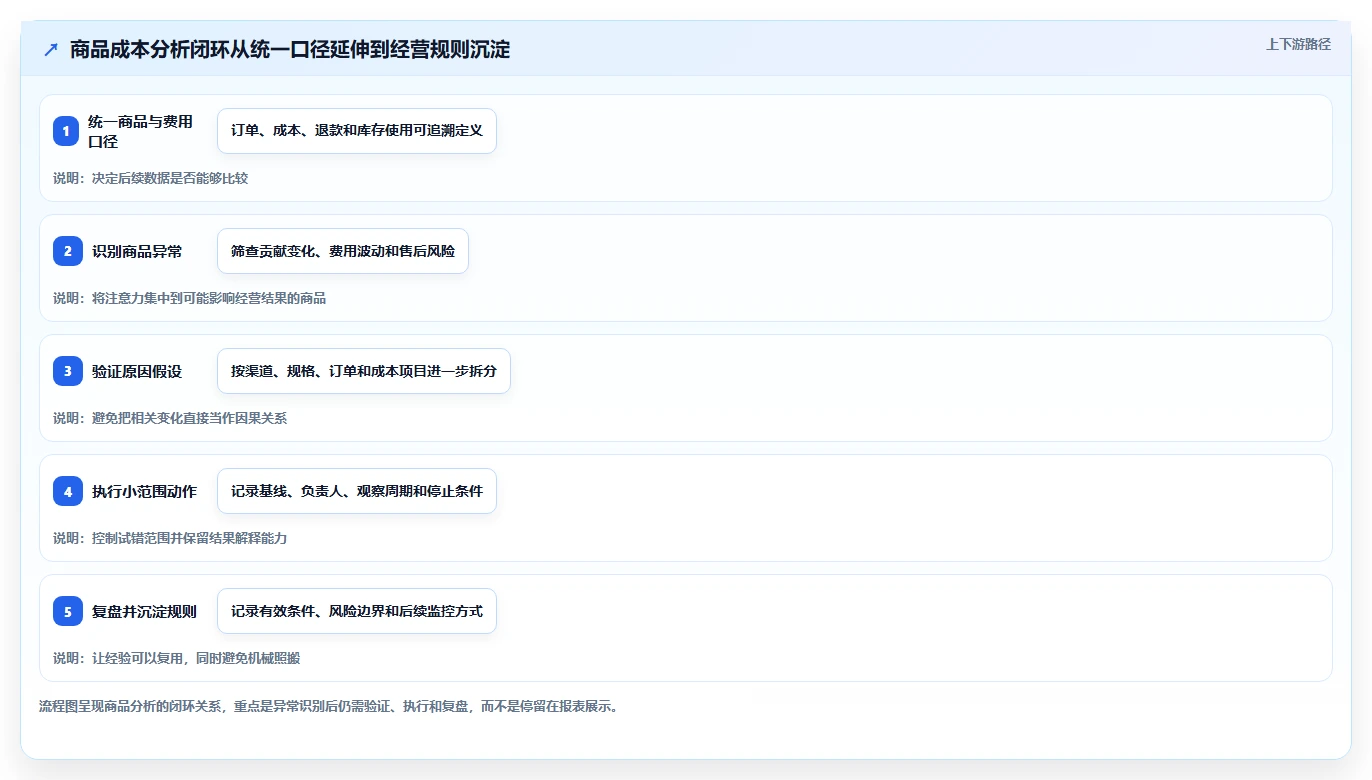
Task: Click the step title 执行小范围动作
Action: click(x=144, y=491)
